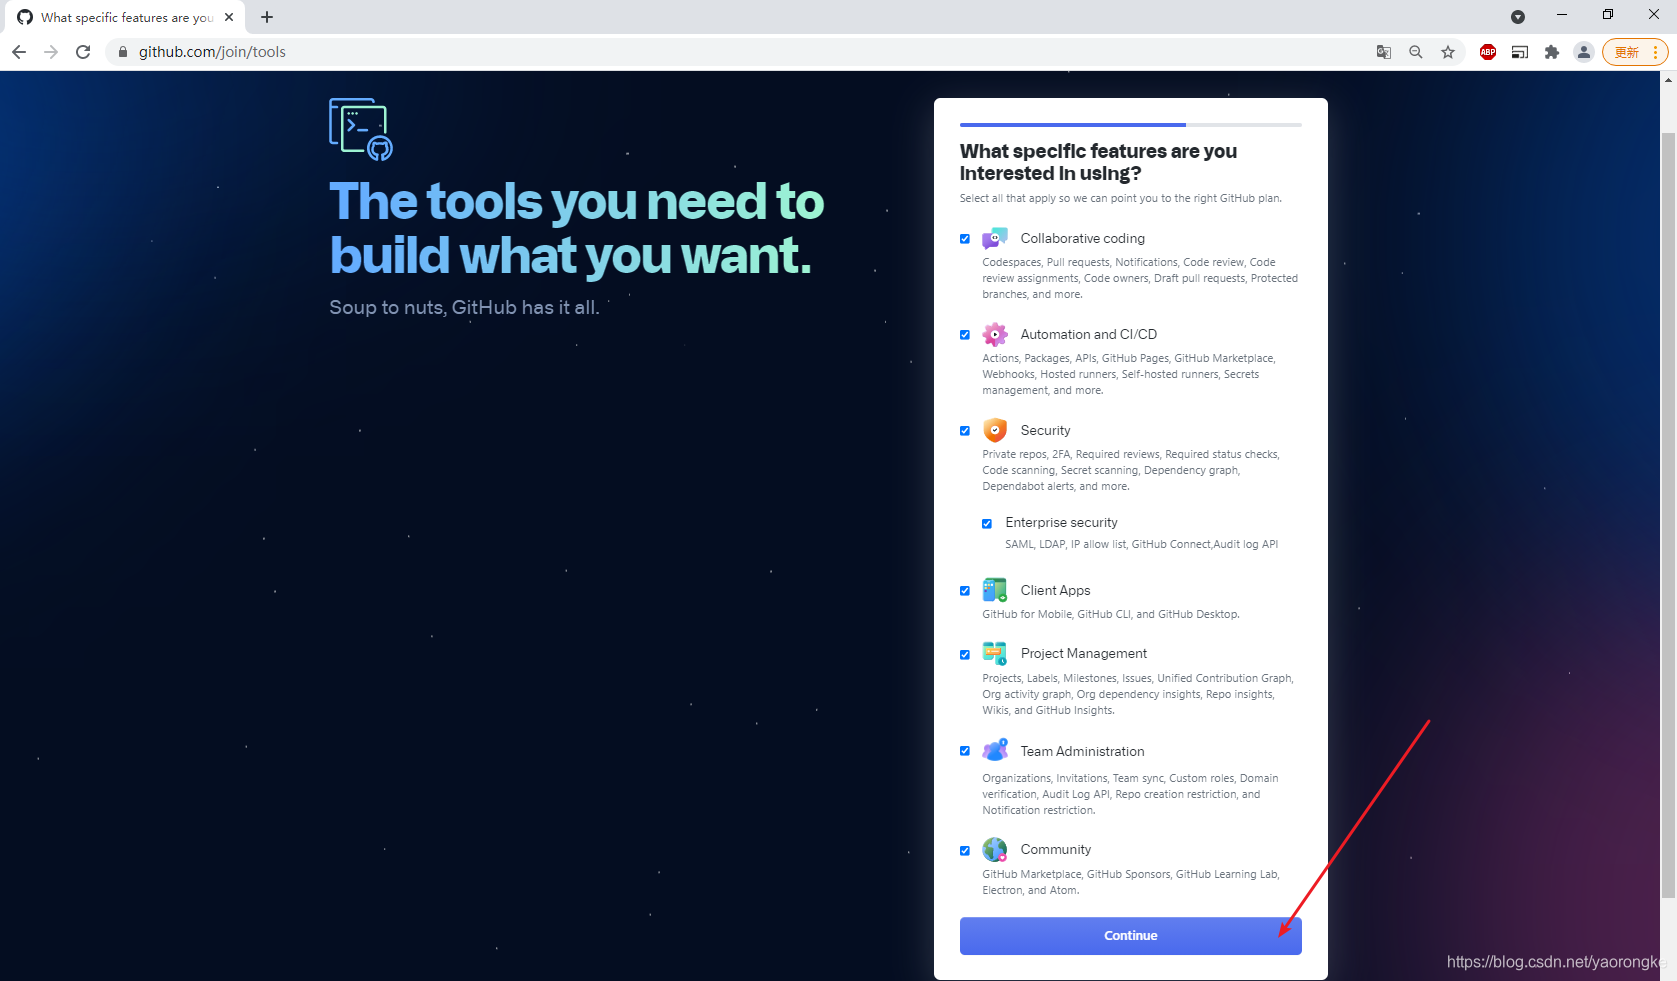Click the Automation and CI/CD gear icon
Screen dimensions: 1677x981
point(995,334)
